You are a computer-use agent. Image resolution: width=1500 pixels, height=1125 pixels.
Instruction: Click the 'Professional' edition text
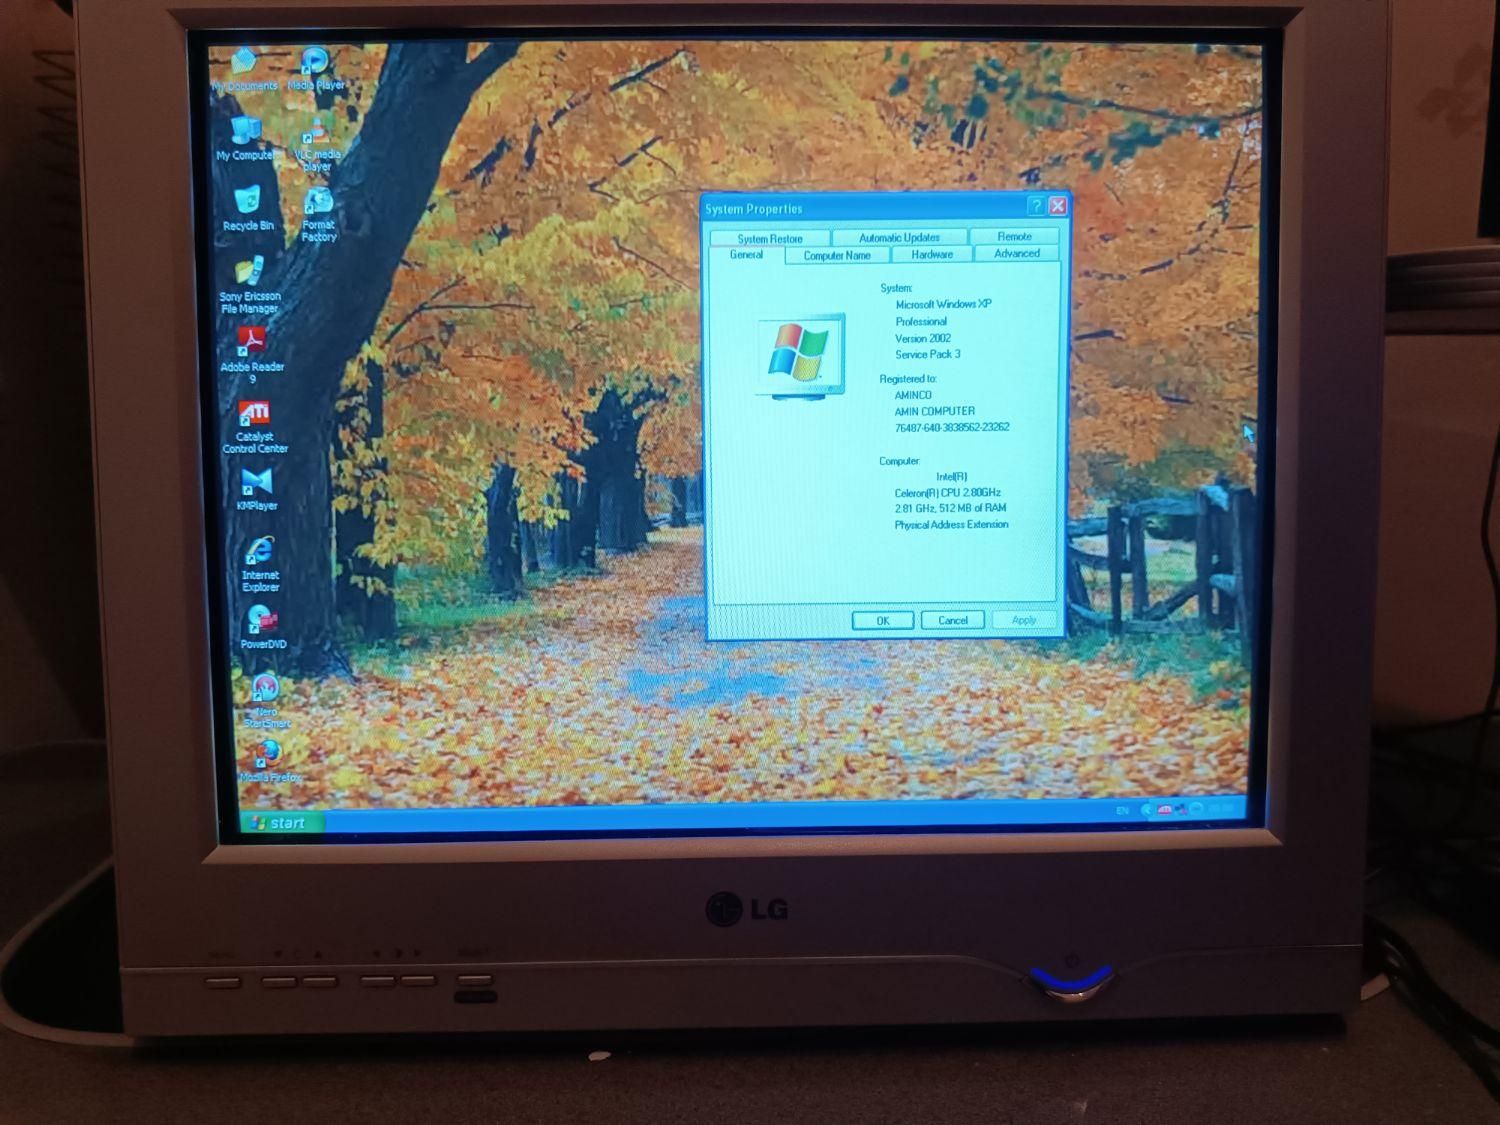point(920,321)
